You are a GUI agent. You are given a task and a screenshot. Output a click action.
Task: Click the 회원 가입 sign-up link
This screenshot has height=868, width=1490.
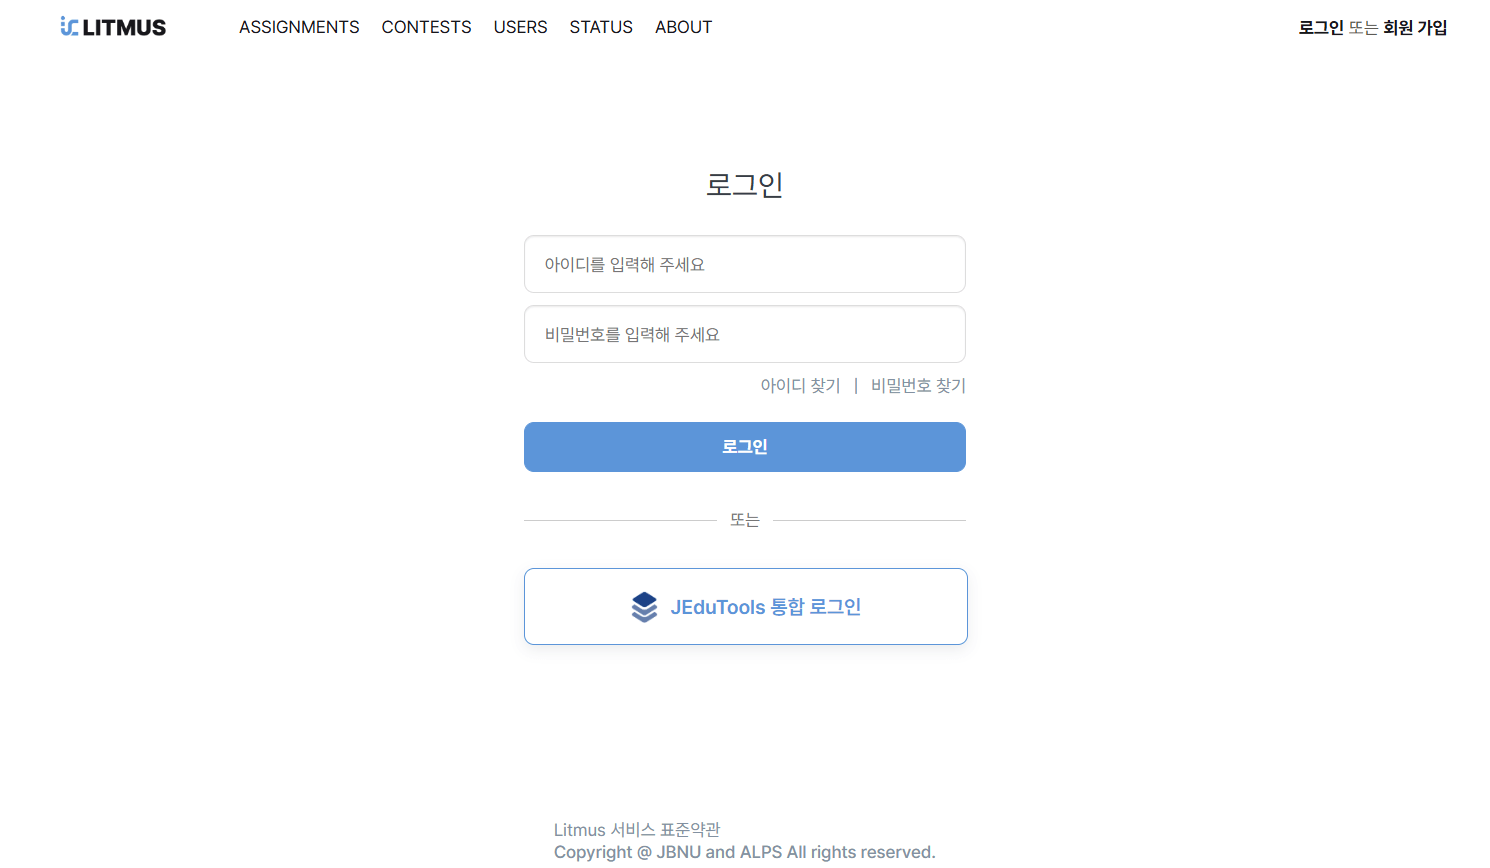tap(1415, 27)
